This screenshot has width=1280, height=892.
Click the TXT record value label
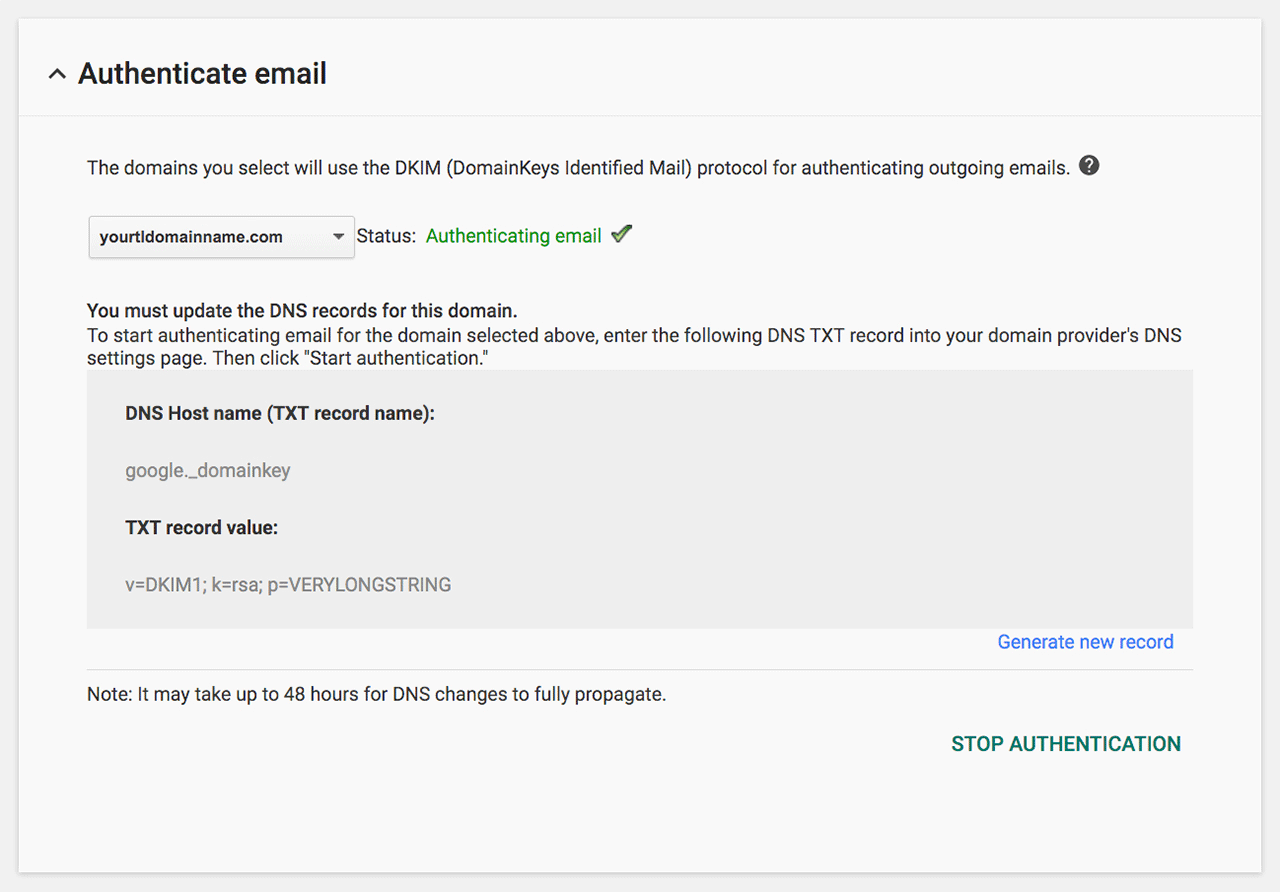[x=201, y=527]
